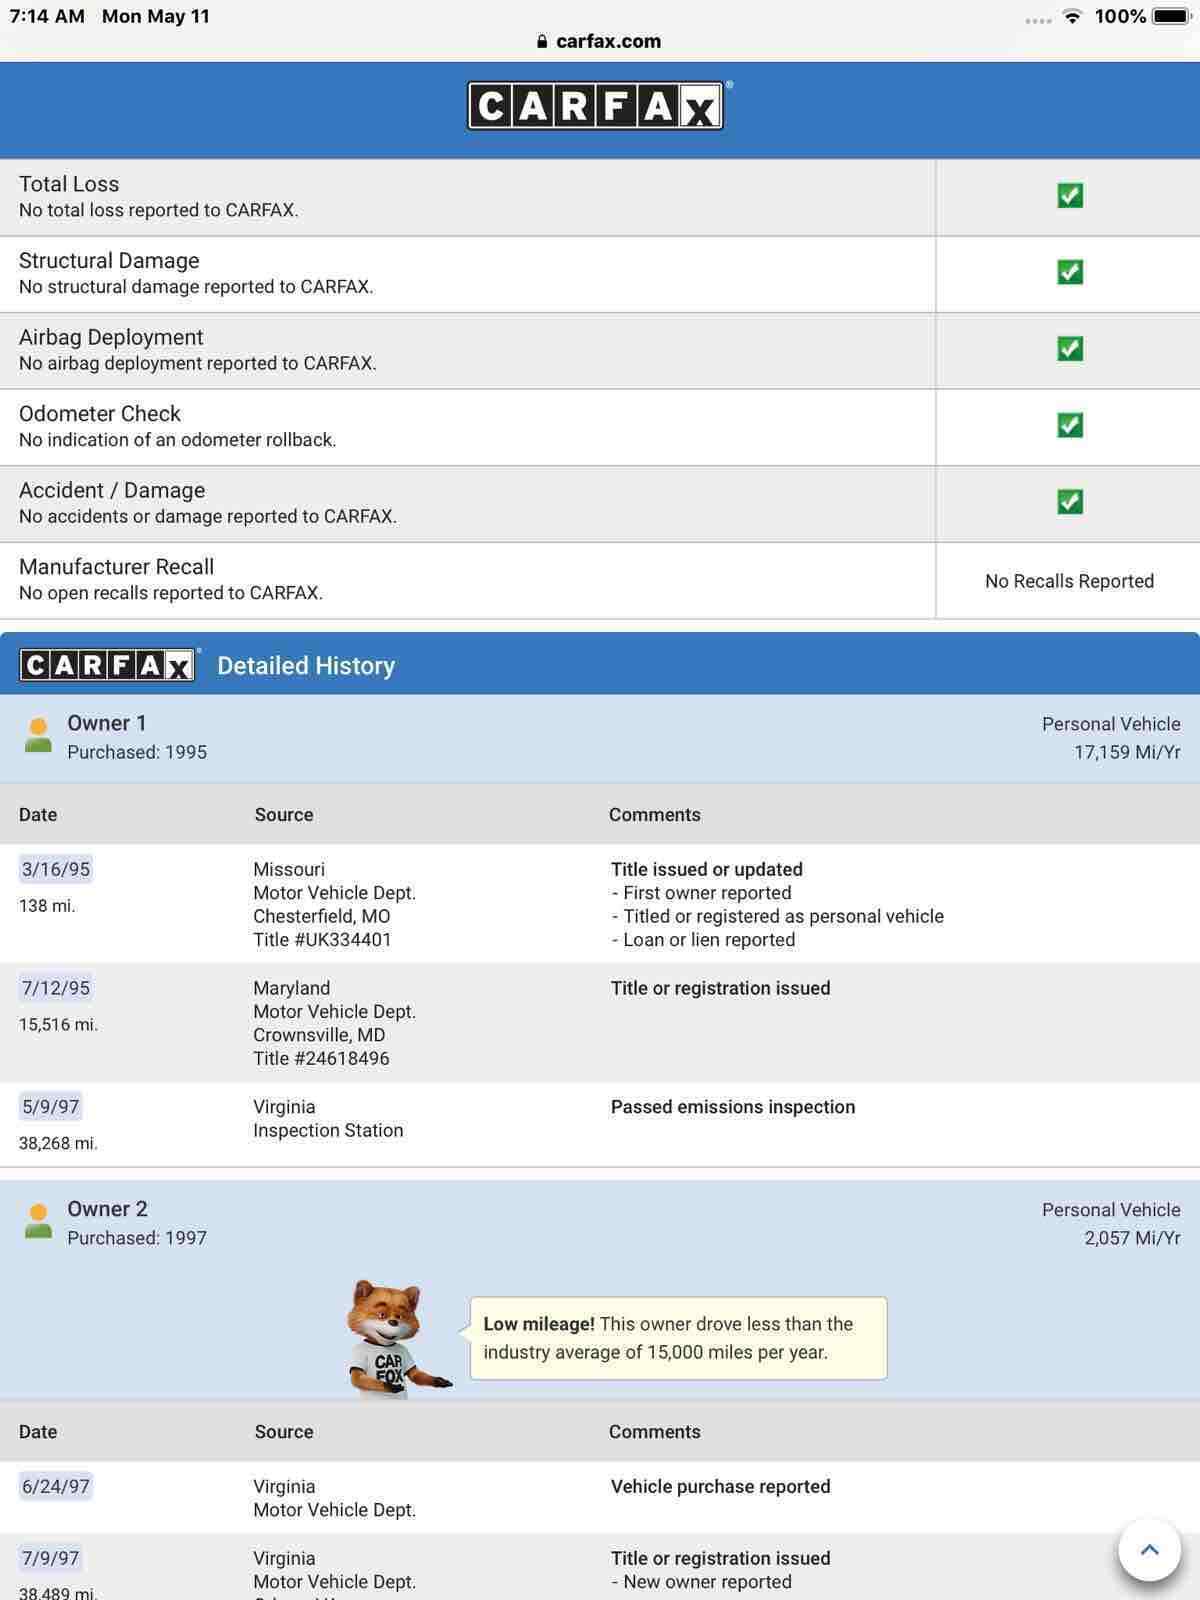Click the 'Manufacturer Recall' heading
Screen dimensions: 1200x1600
116,566
